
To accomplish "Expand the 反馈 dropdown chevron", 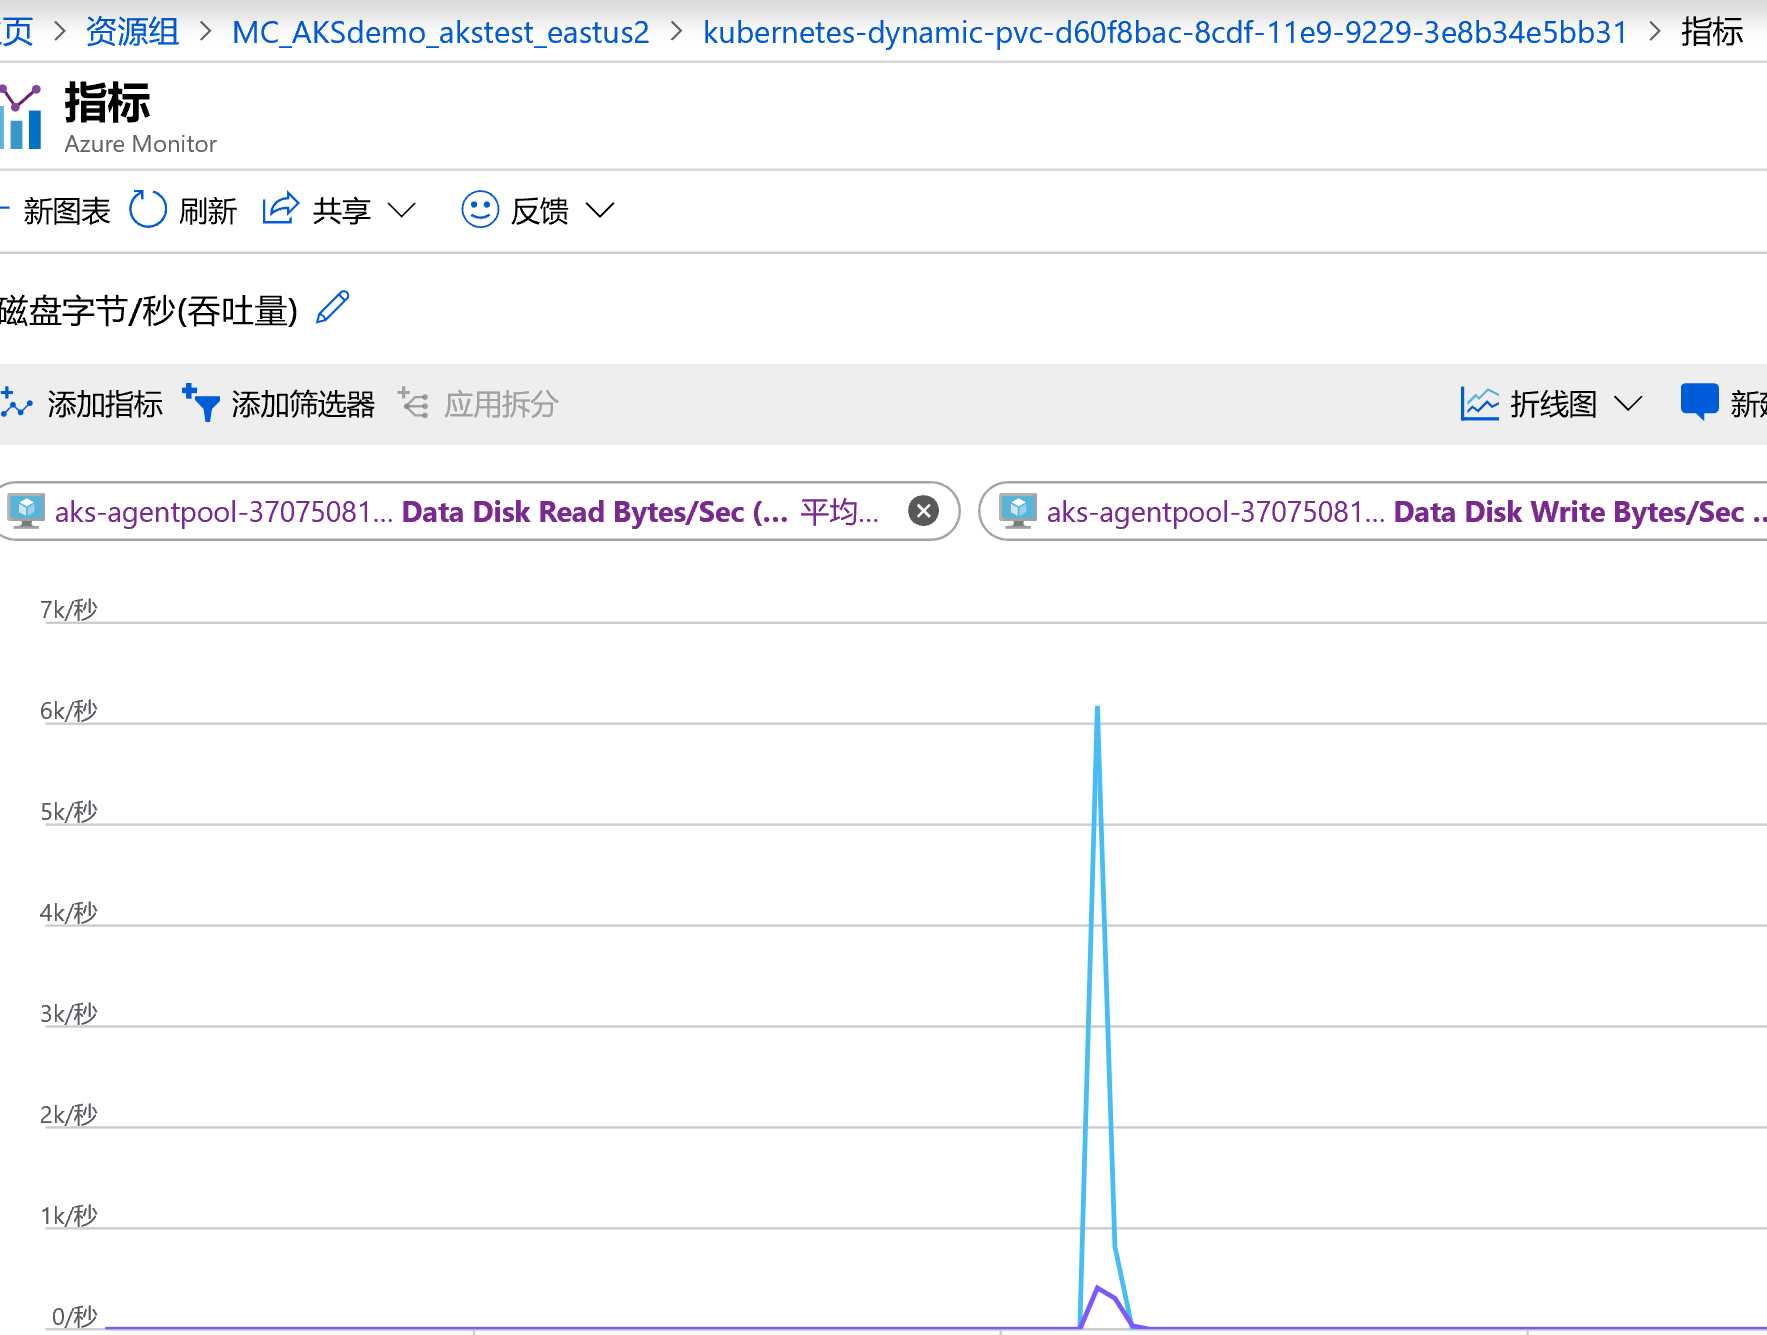I will click(600, 211).
